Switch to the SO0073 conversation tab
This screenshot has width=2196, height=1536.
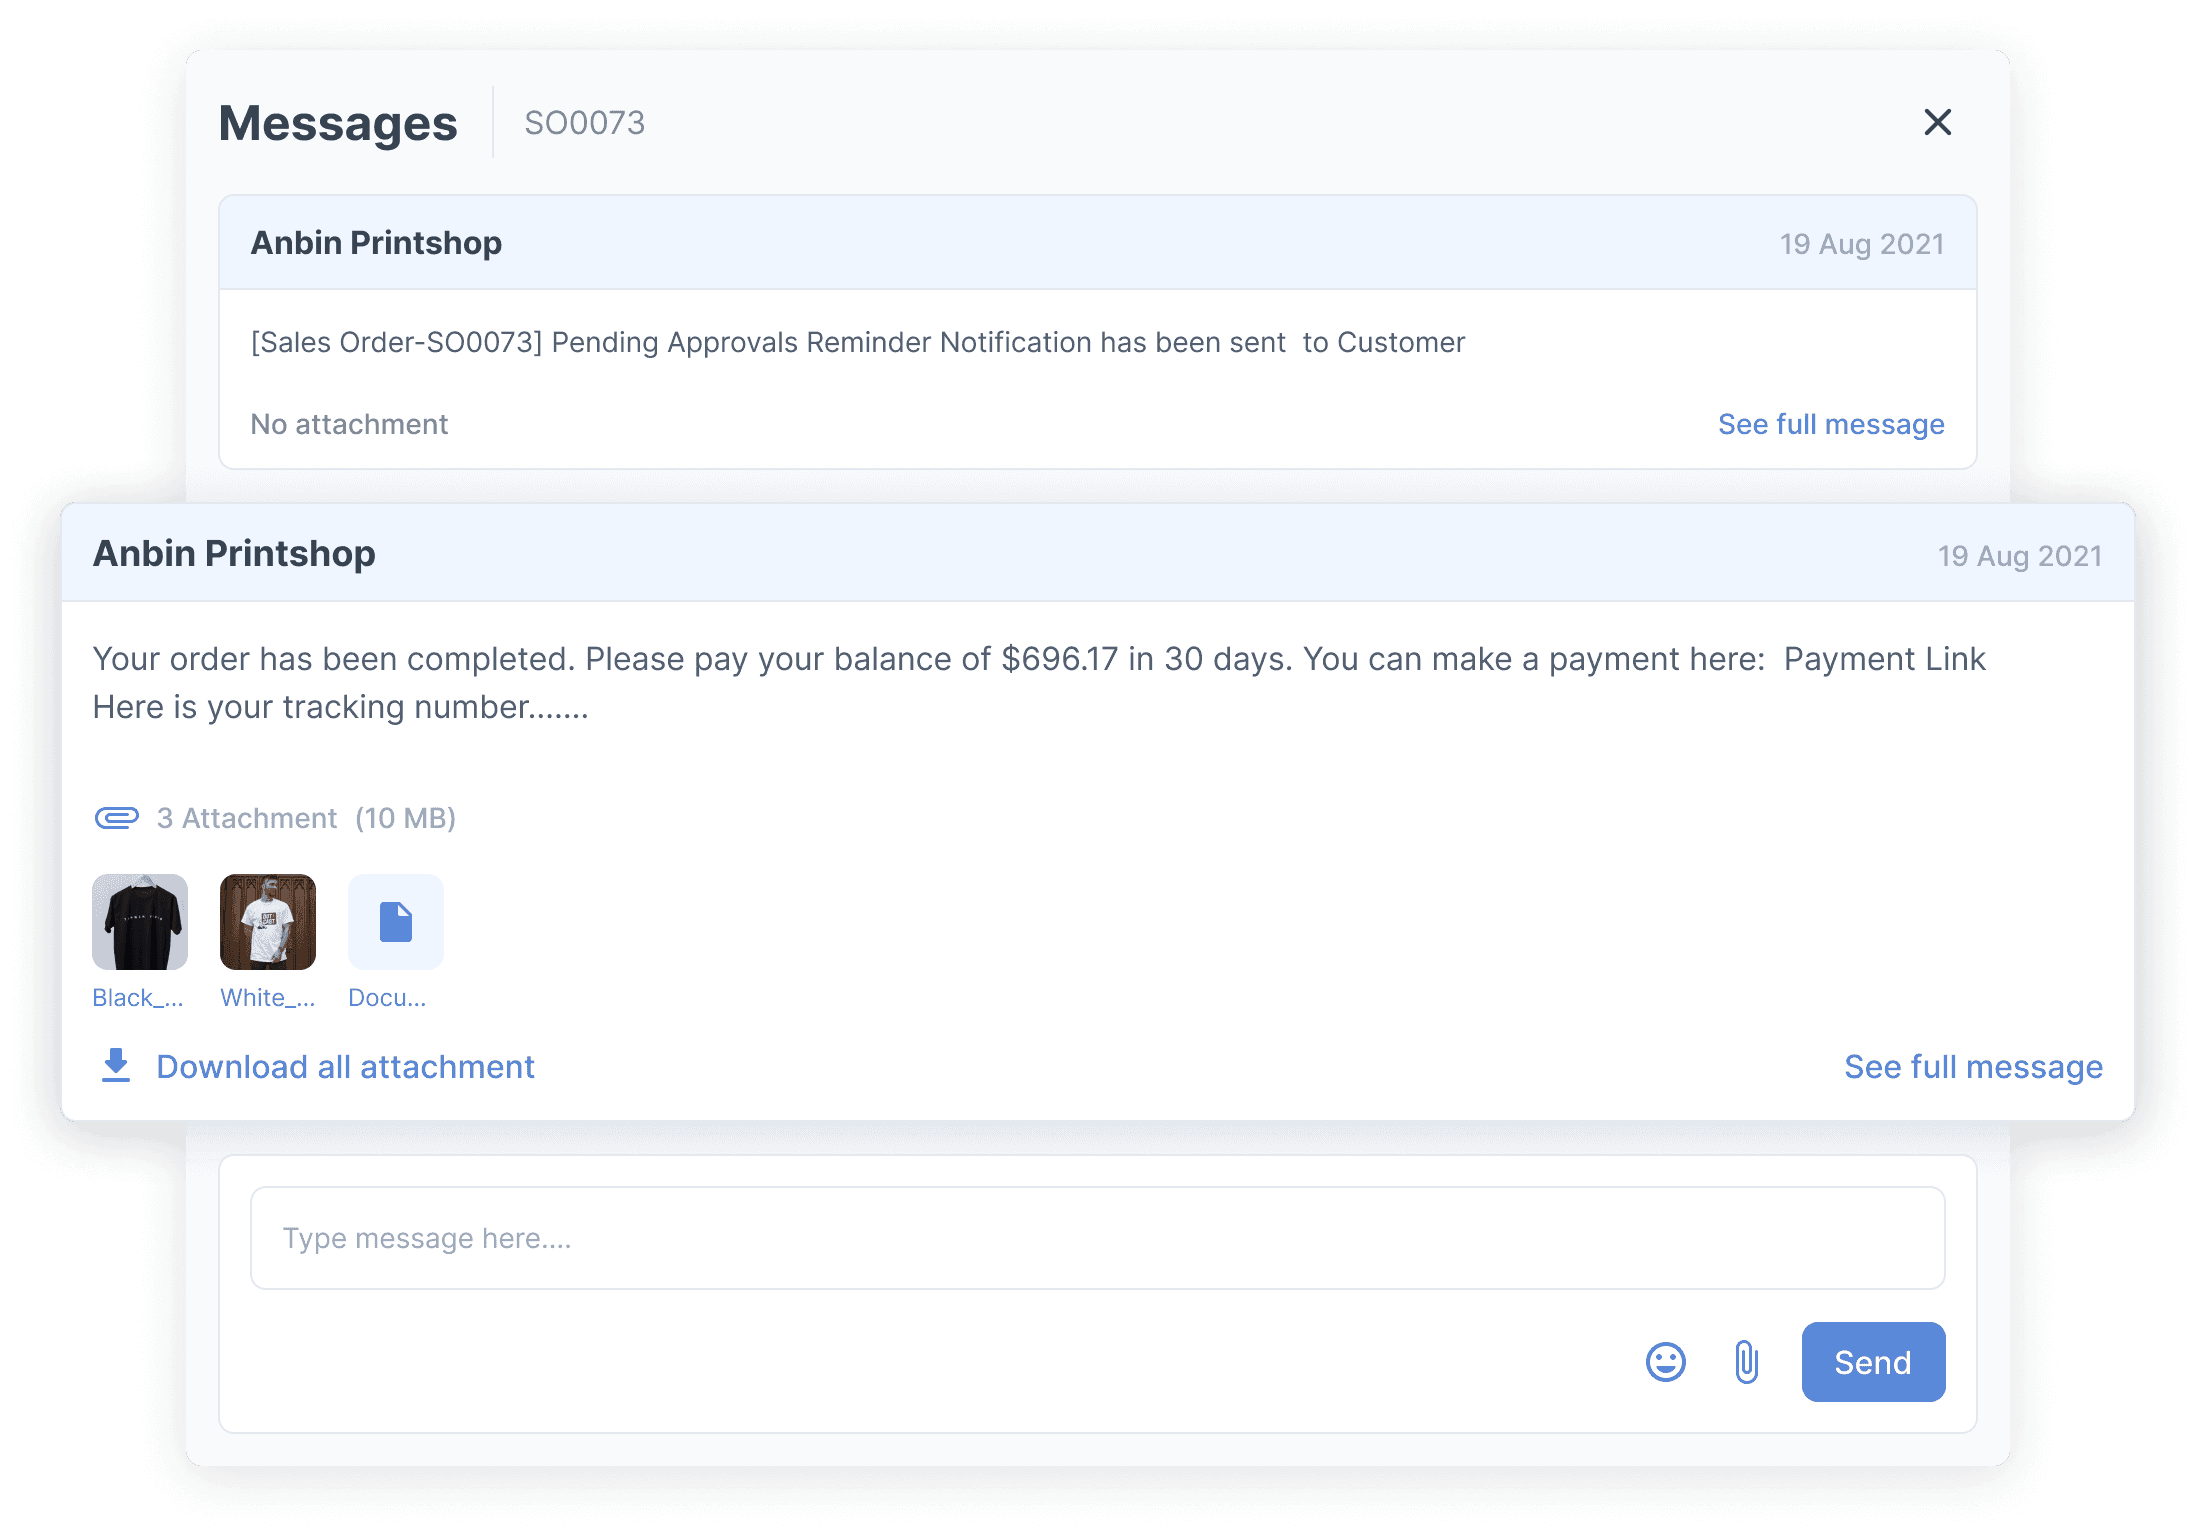pos(585,122)
